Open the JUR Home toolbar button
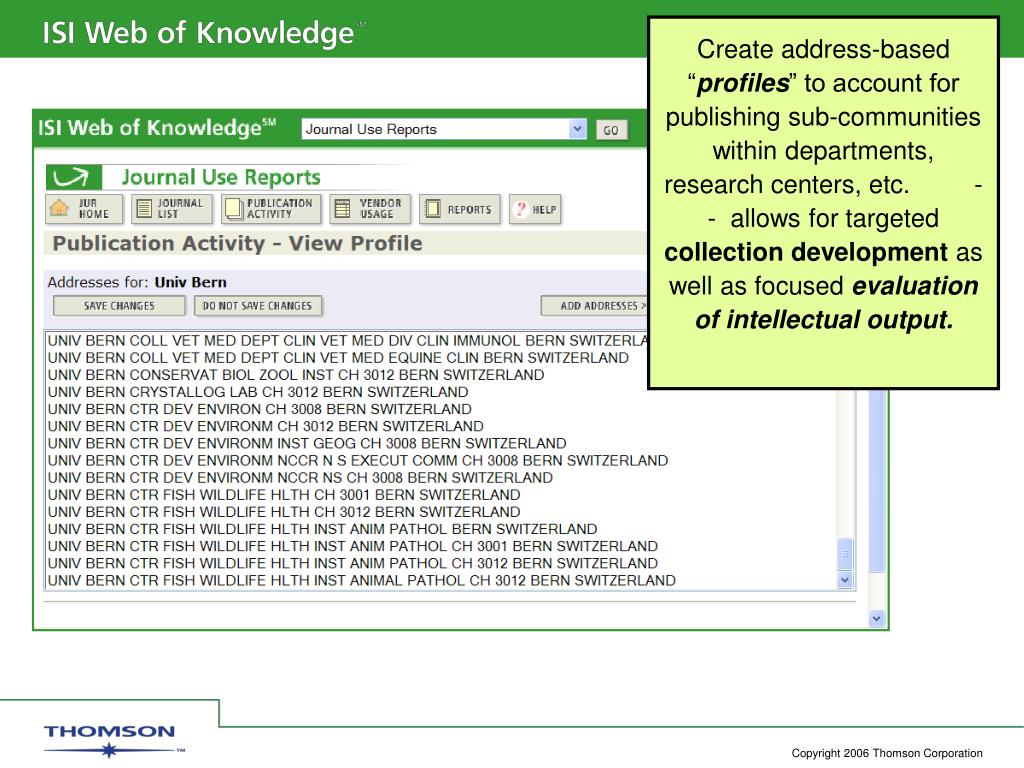This screenshot has height=768, width=1024. (x=84, y=209)
